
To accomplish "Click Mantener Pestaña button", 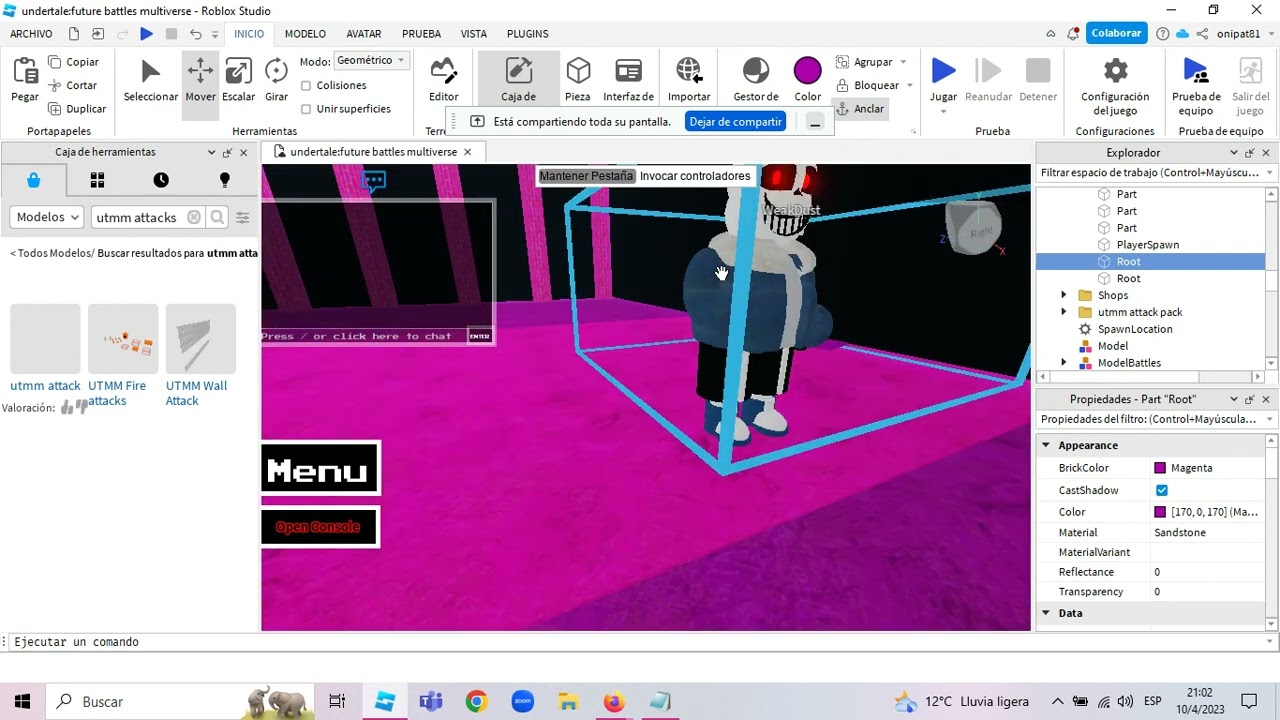I will point(586,176).
